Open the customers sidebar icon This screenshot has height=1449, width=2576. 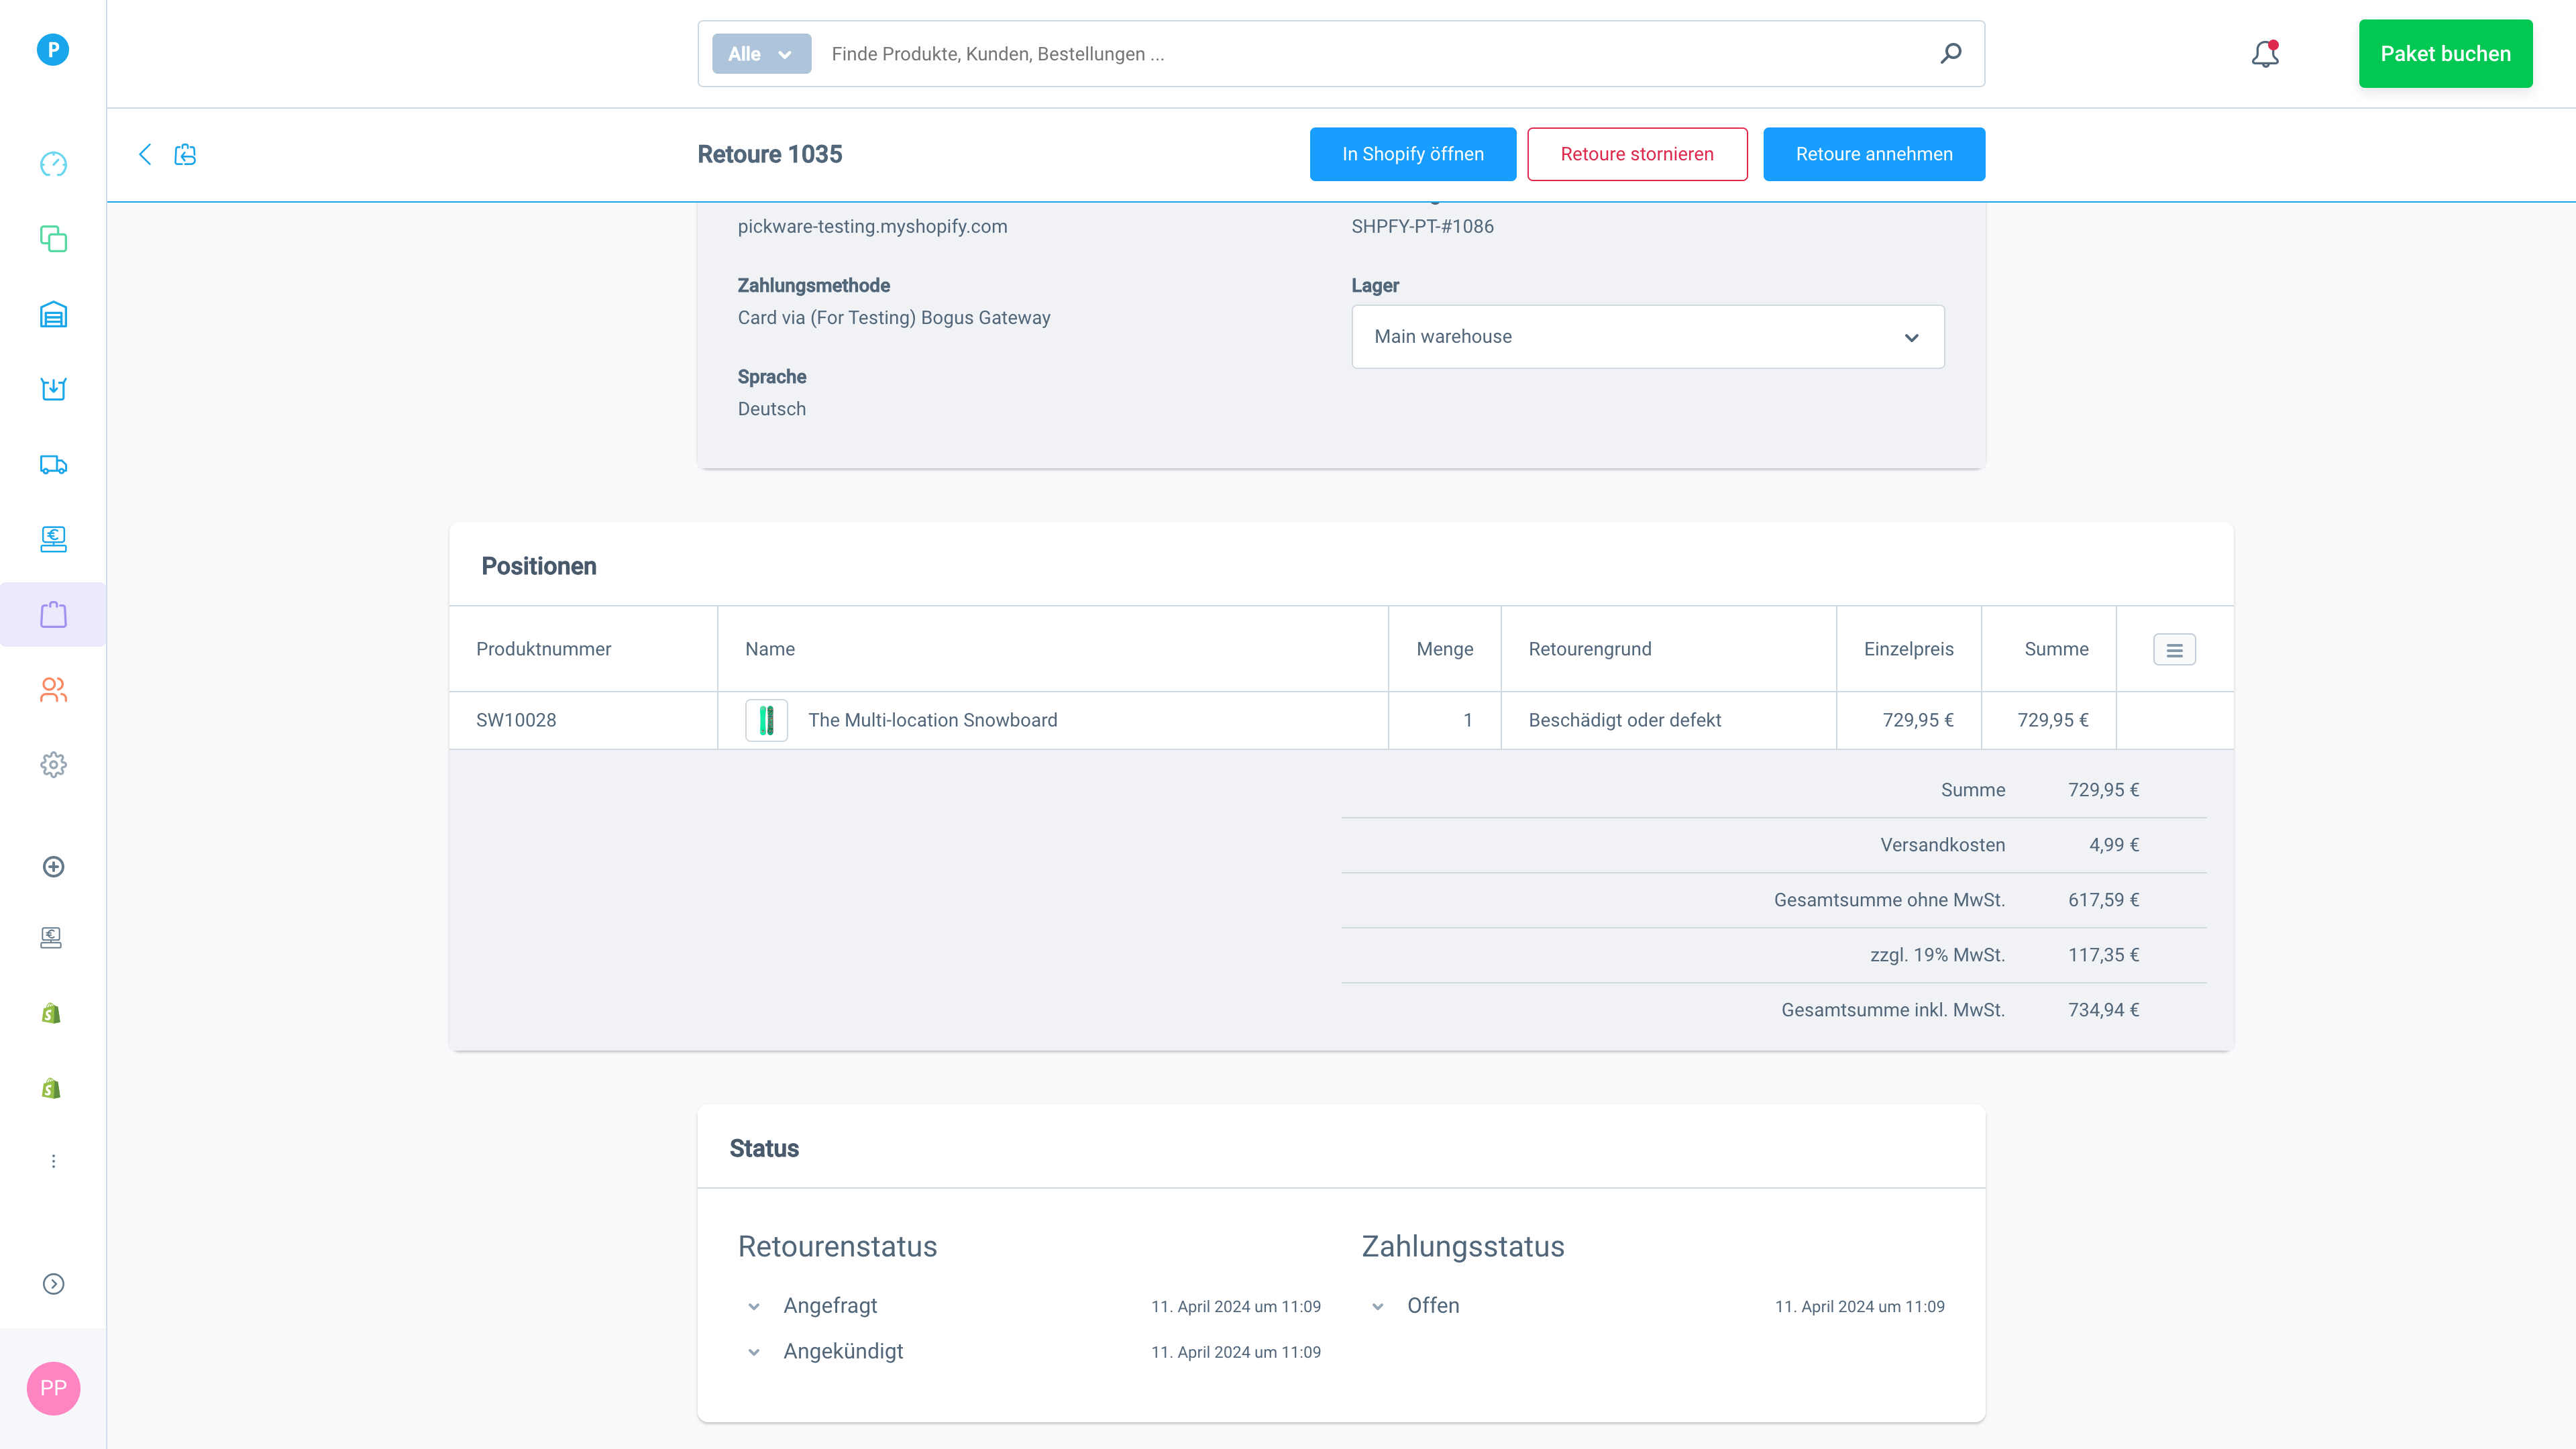click(52, 689)
